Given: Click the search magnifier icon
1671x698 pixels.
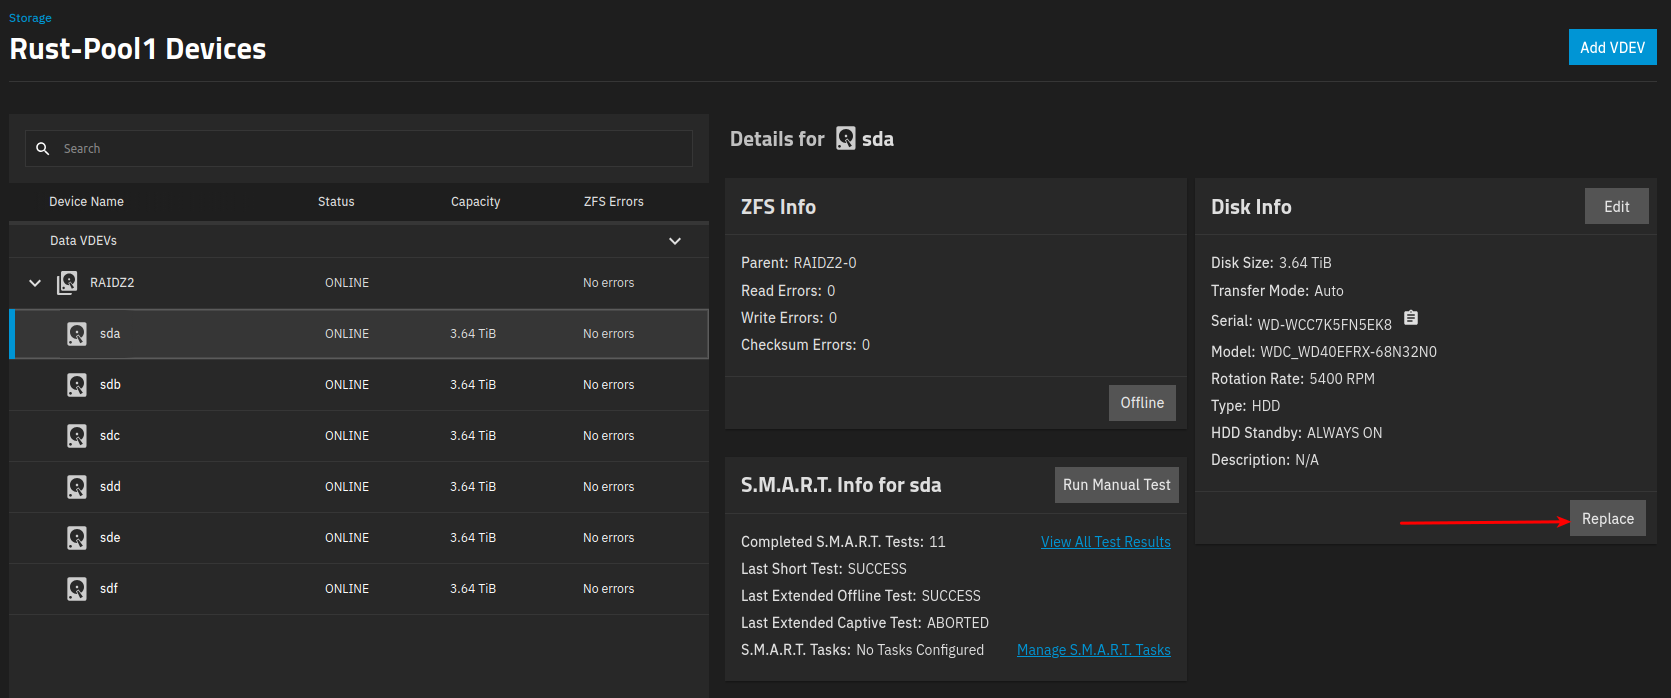Looking at the screenshot, I should click(43, 149).
